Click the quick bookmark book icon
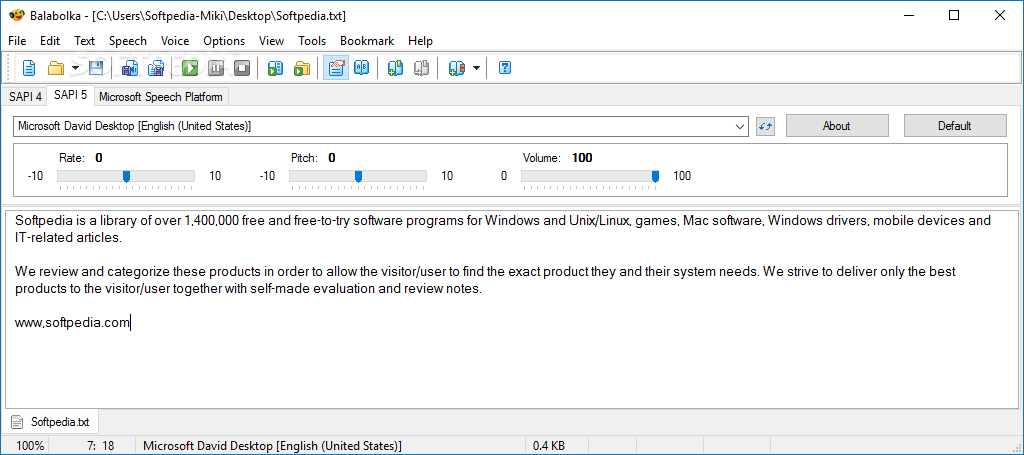The width and height of the screenshot is (1024, 455). pos(456,68)
